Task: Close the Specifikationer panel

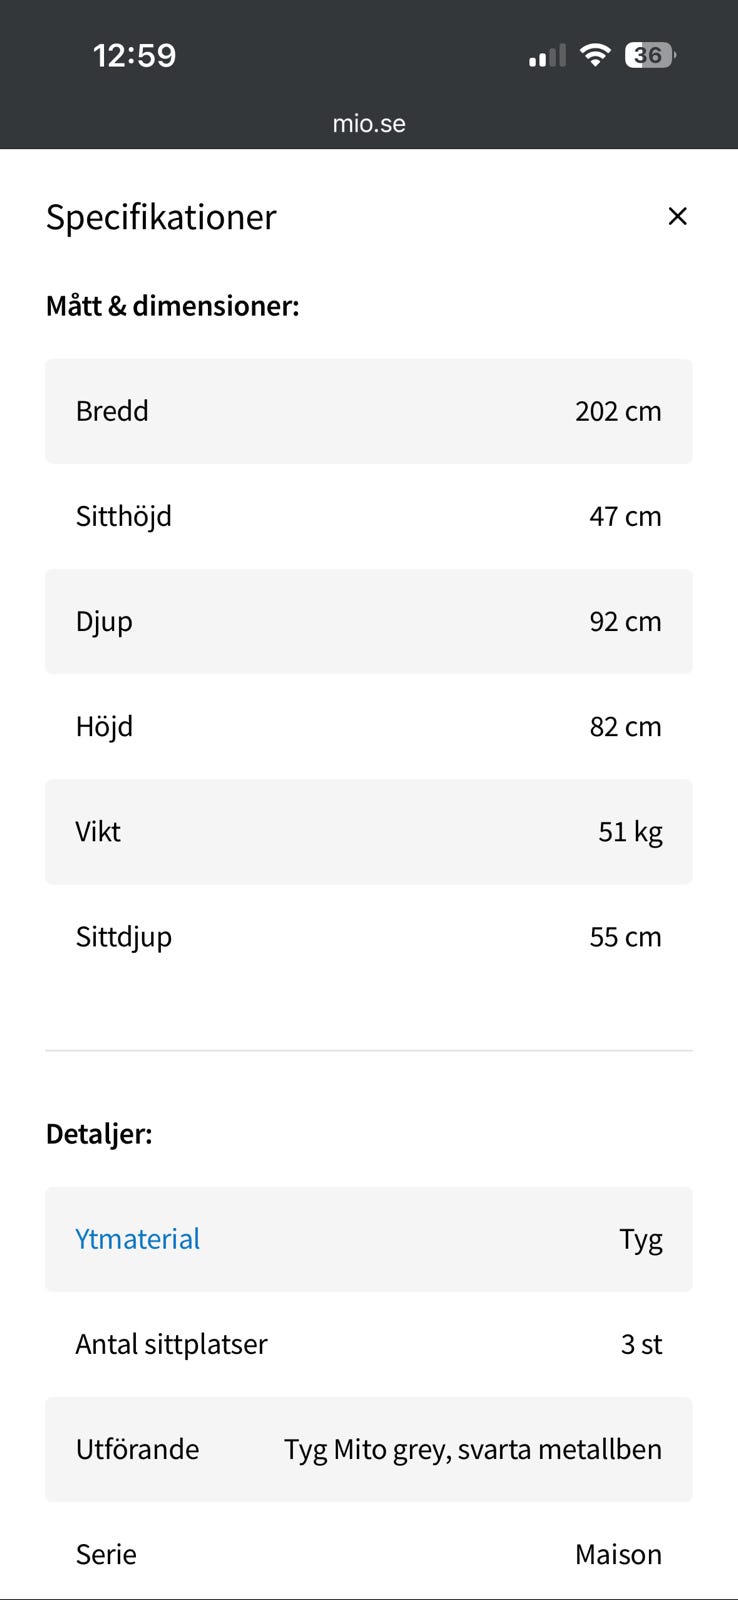Action: click(677, 216)
